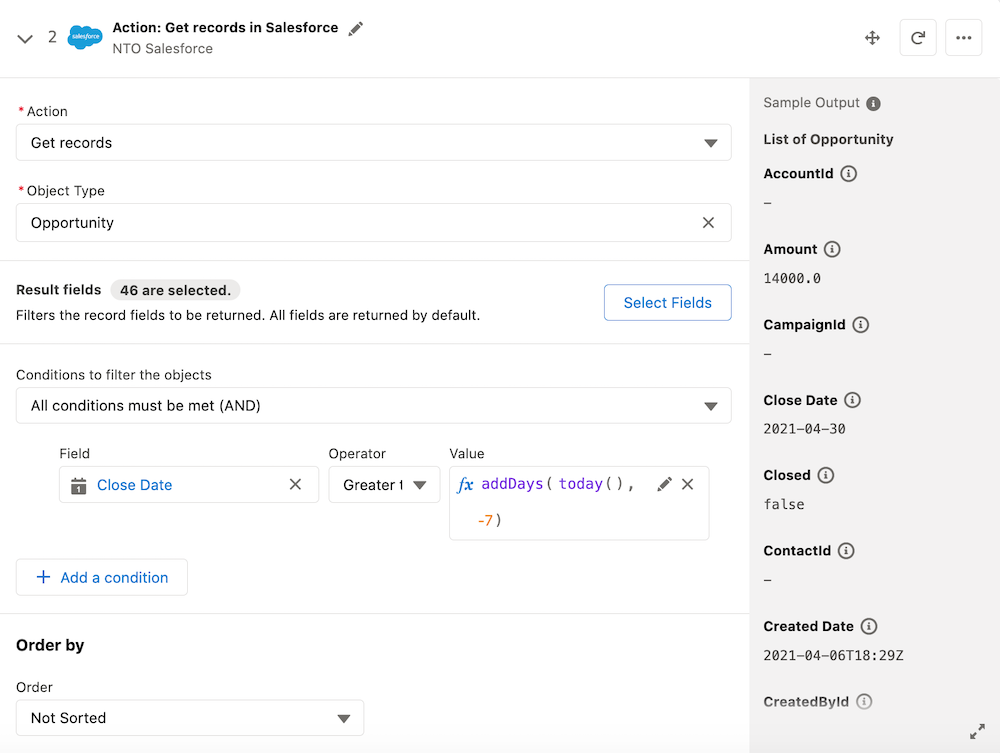The height and width of the screenshot is (753, 1000).
Task: Click the Created Date info icon
Action: pos(869,626)
